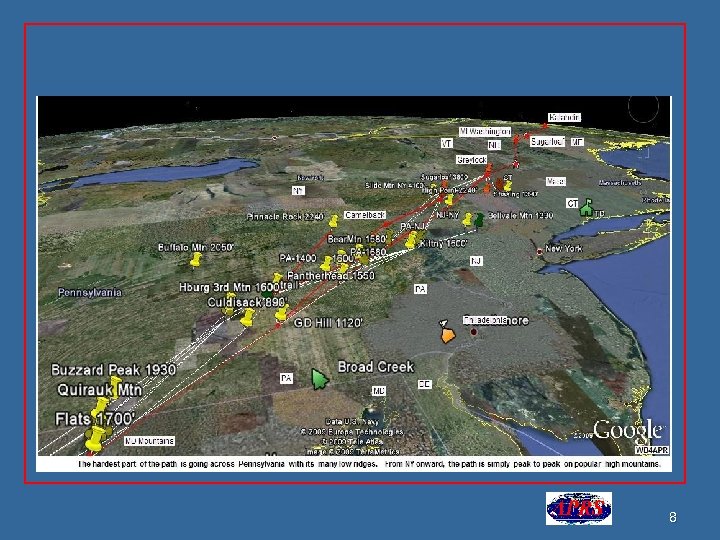Click the Pinnacle Rock 2240 label text
Screen dimensions: 720x540
coord(285,217)
